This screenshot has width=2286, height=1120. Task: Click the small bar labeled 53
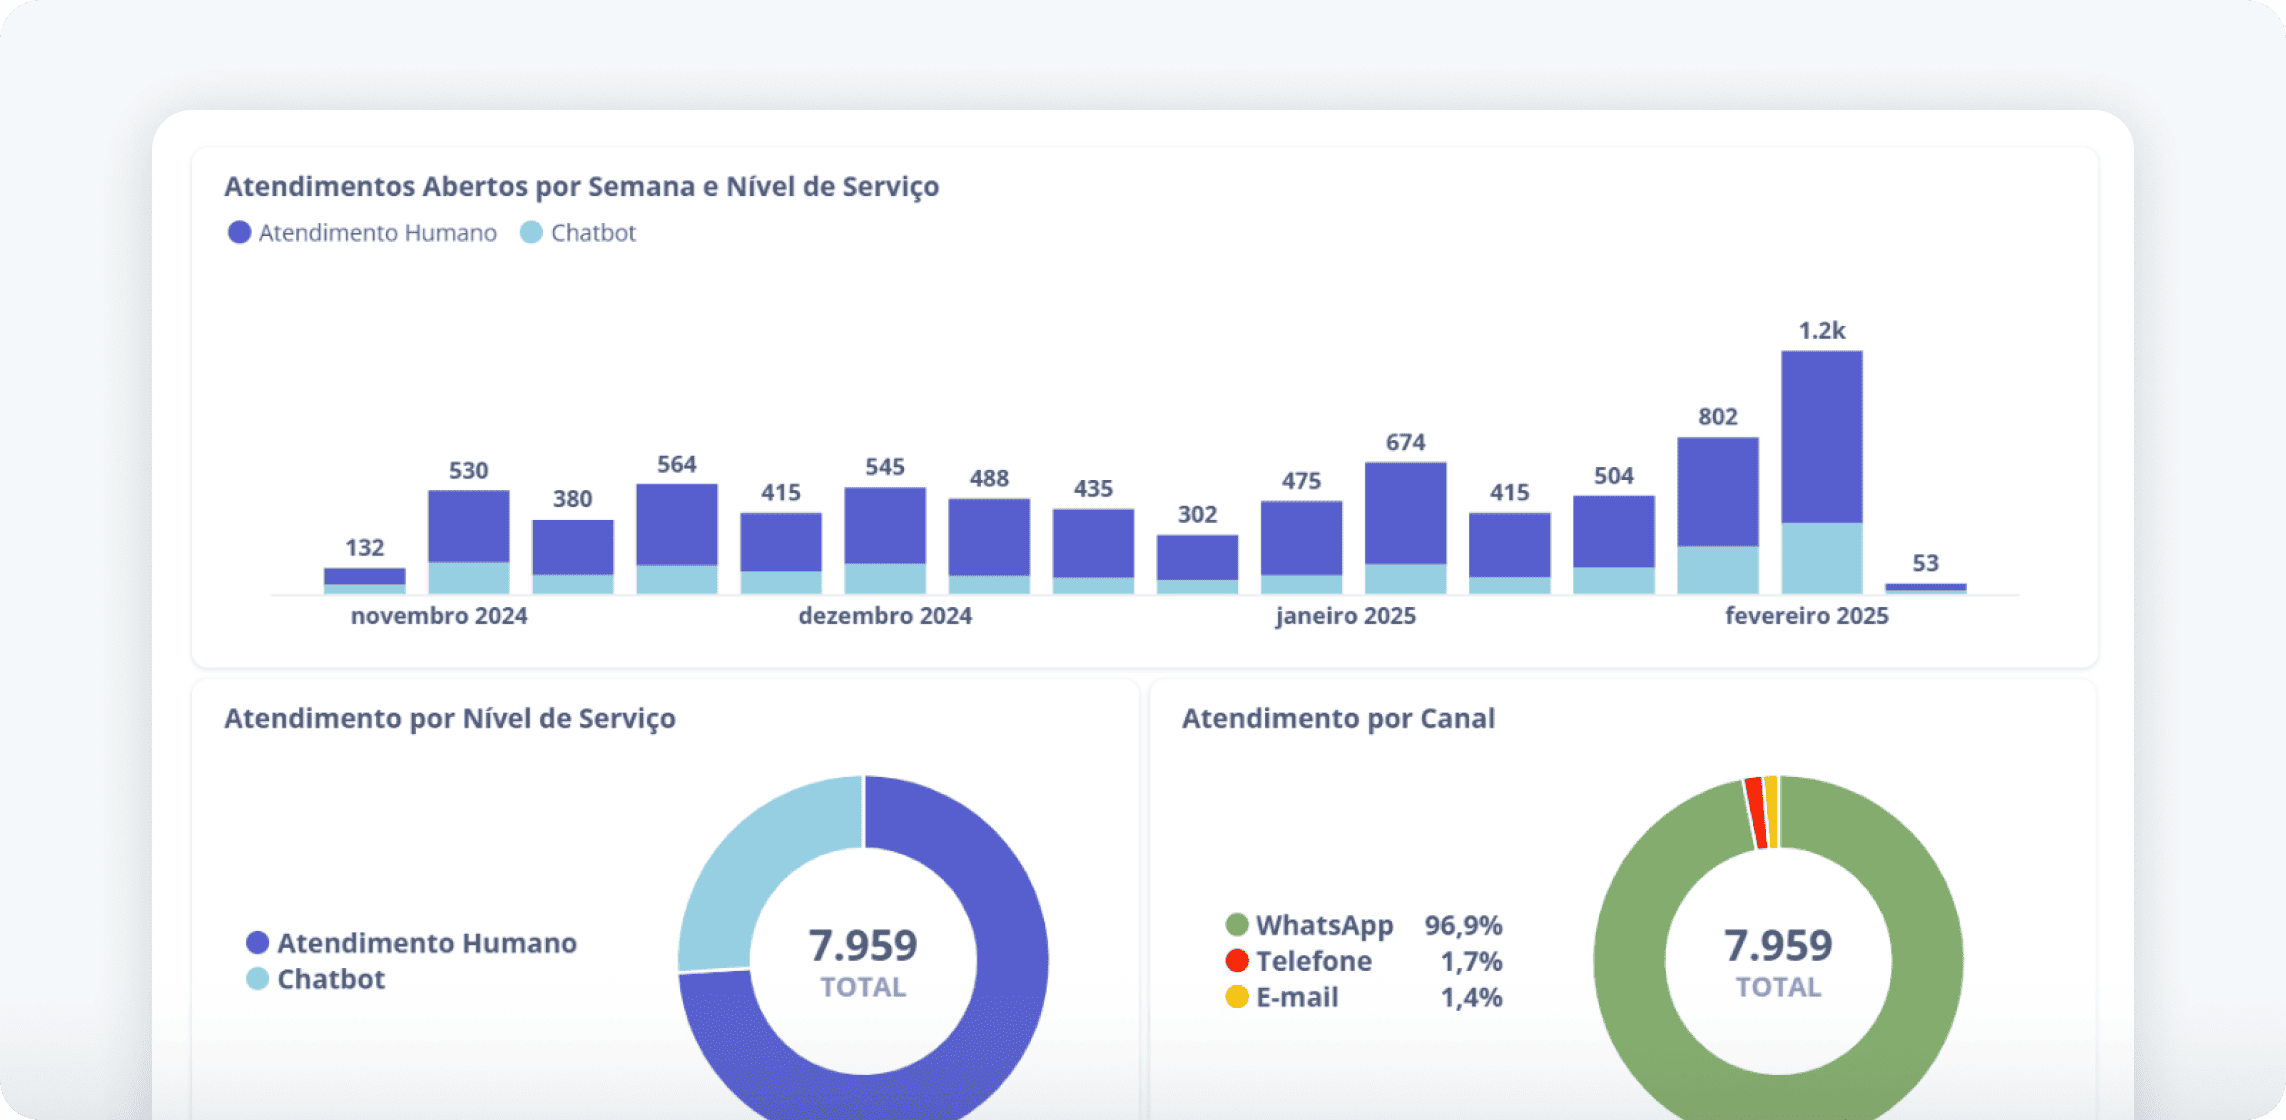(x=1925, y=588)
